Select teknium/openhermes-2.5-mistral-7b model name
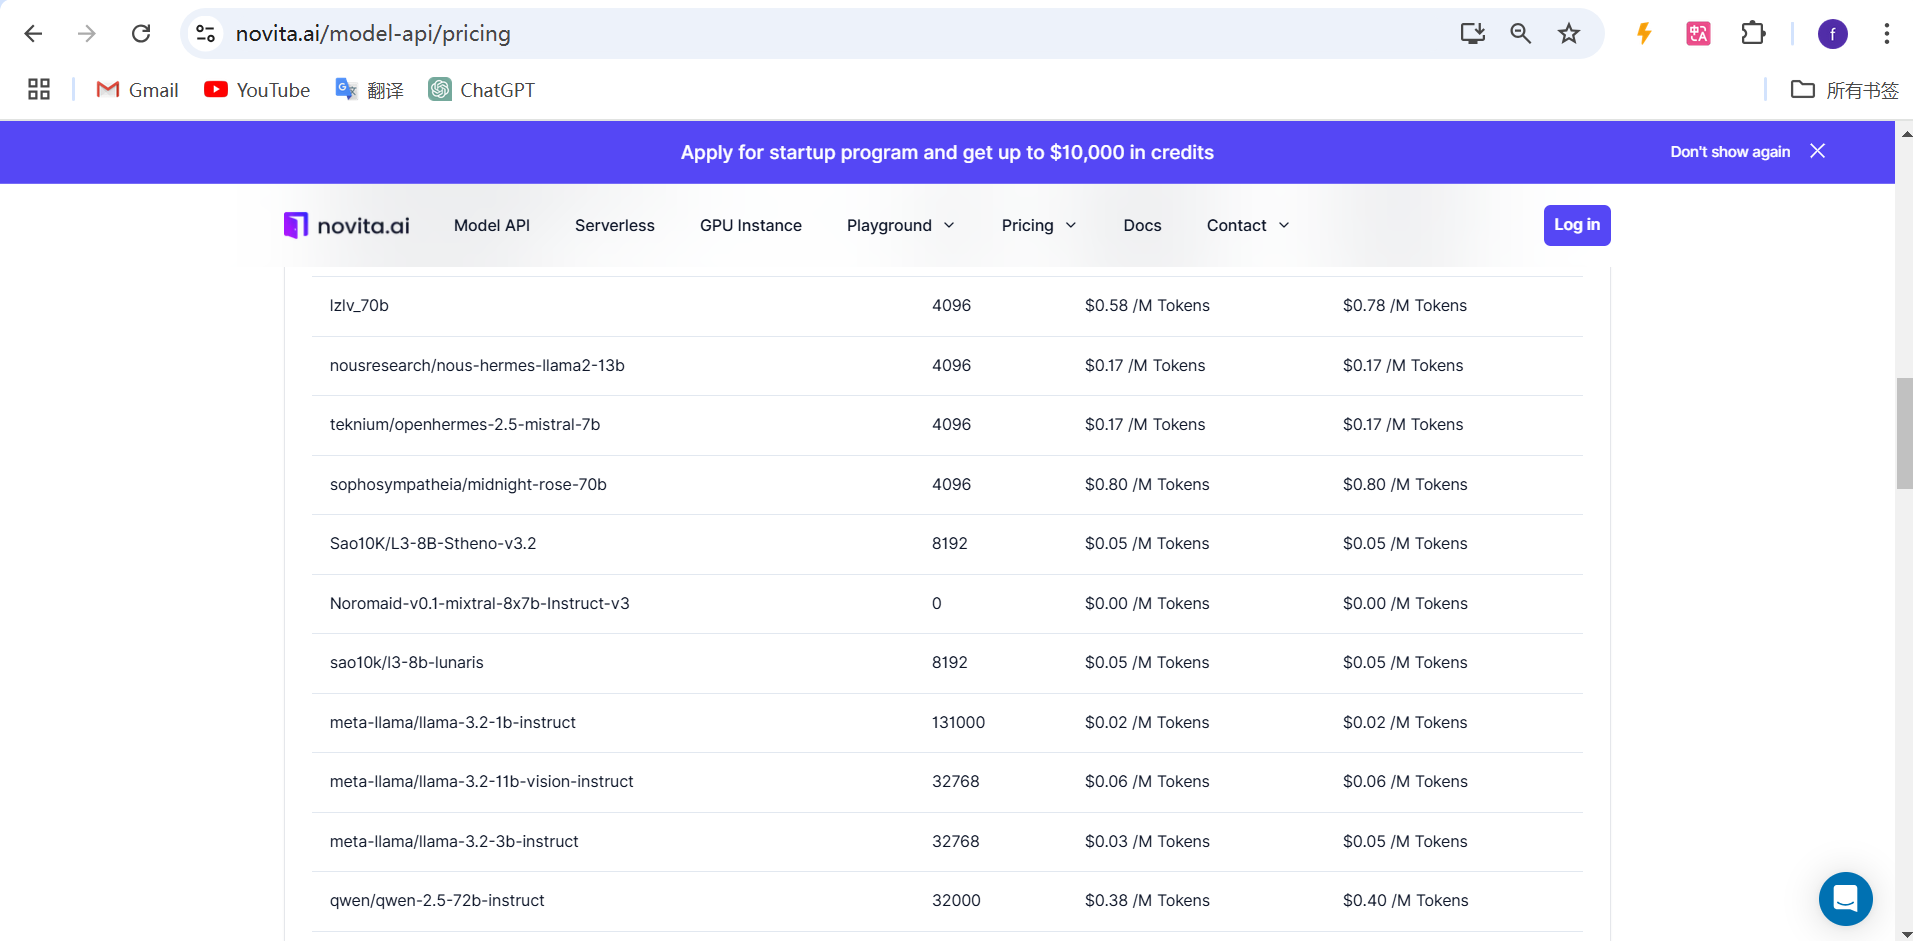 (465, 425)
